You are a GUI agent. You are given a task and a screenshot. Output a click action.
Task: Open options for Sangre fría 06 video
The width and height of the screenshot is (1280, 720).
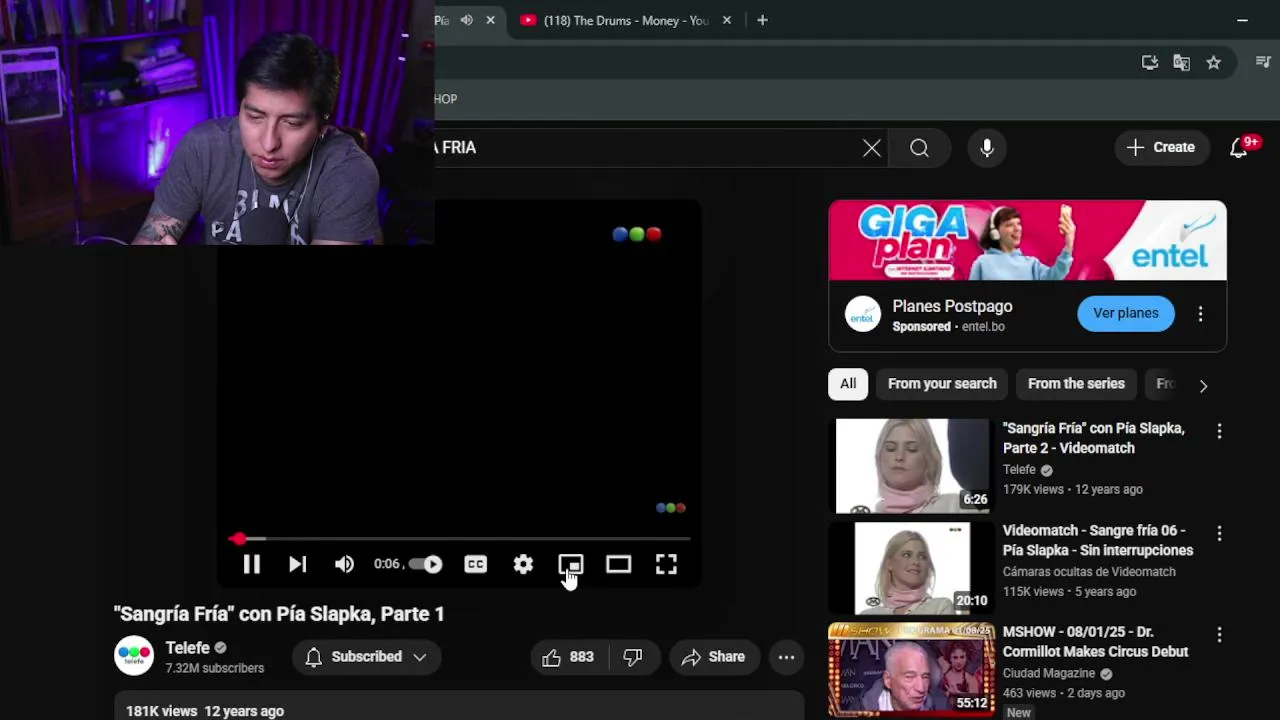pos(1219,533)
